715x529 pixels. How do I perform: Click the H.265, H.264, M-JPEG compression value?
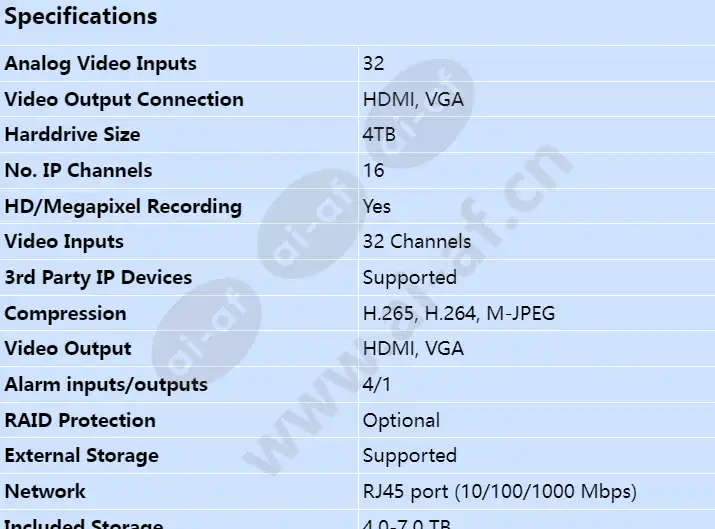[x=459, y=314]
